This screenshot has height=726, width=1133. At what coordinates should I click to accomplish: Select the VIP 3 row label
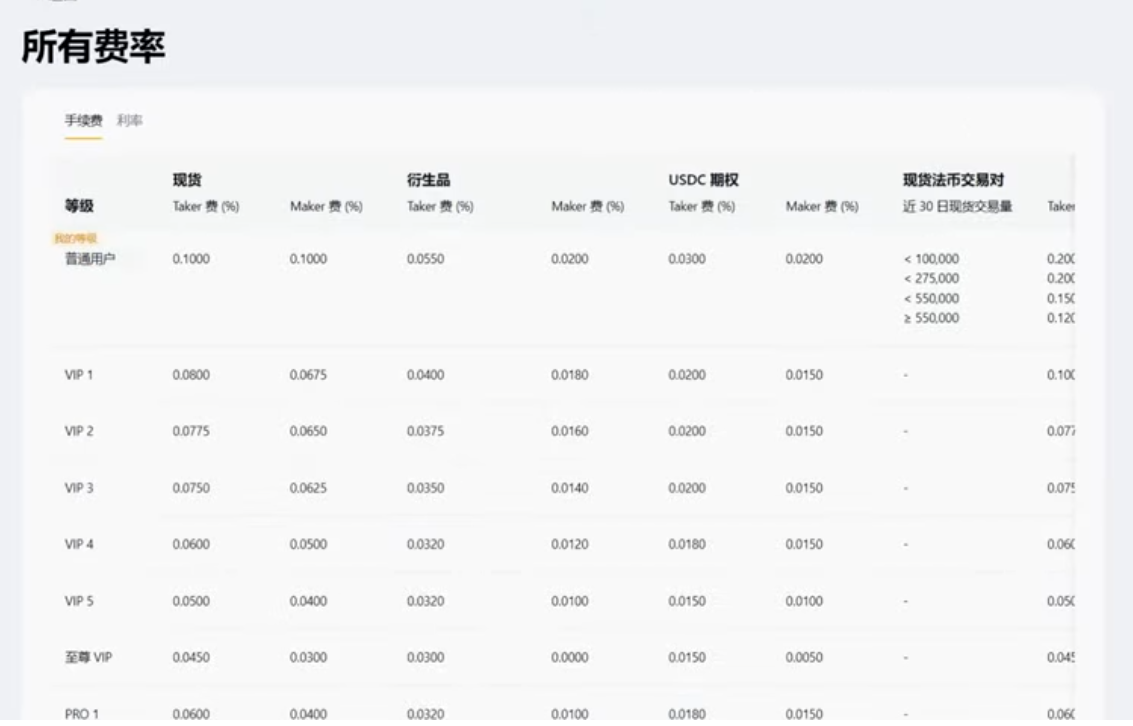(x=79, y=488)
